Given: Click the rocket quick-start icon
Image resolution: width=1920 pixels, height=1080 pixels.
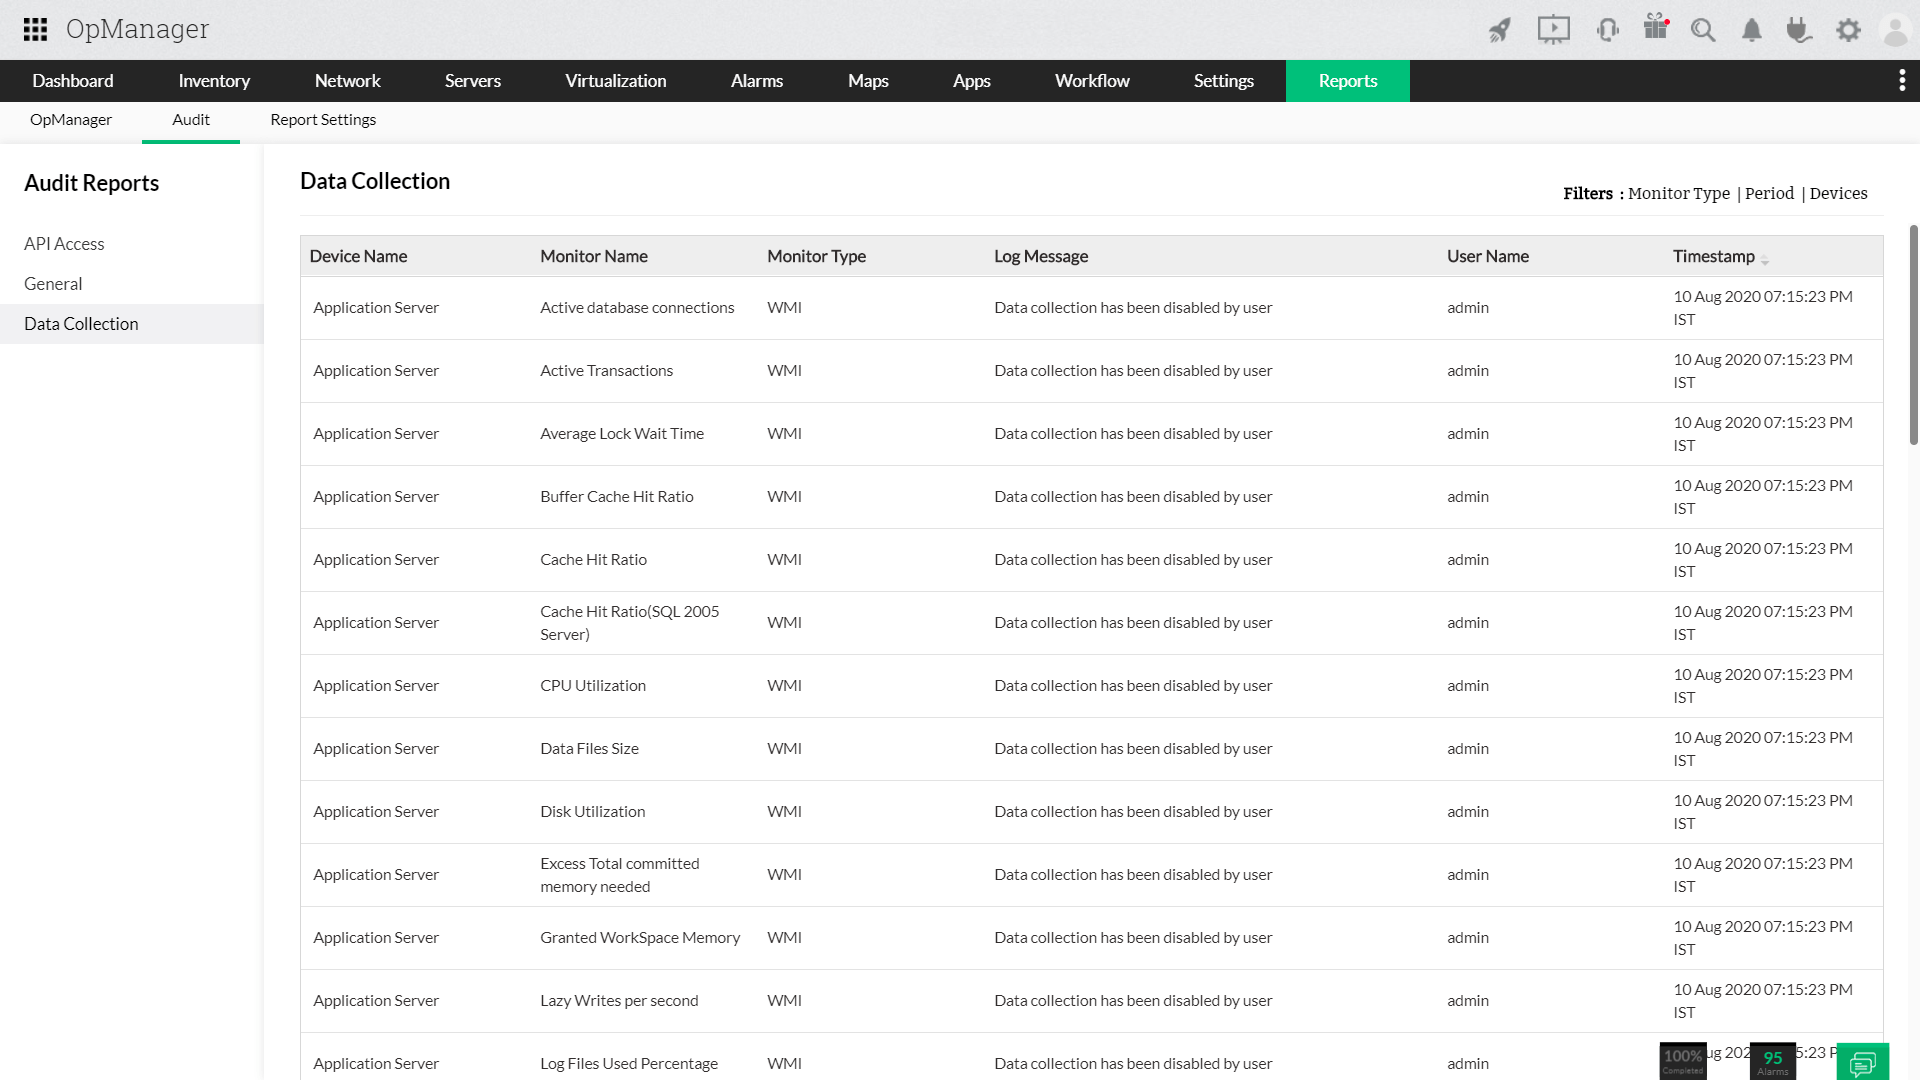Looking at the screenshot, I should tap(1499, 30).
